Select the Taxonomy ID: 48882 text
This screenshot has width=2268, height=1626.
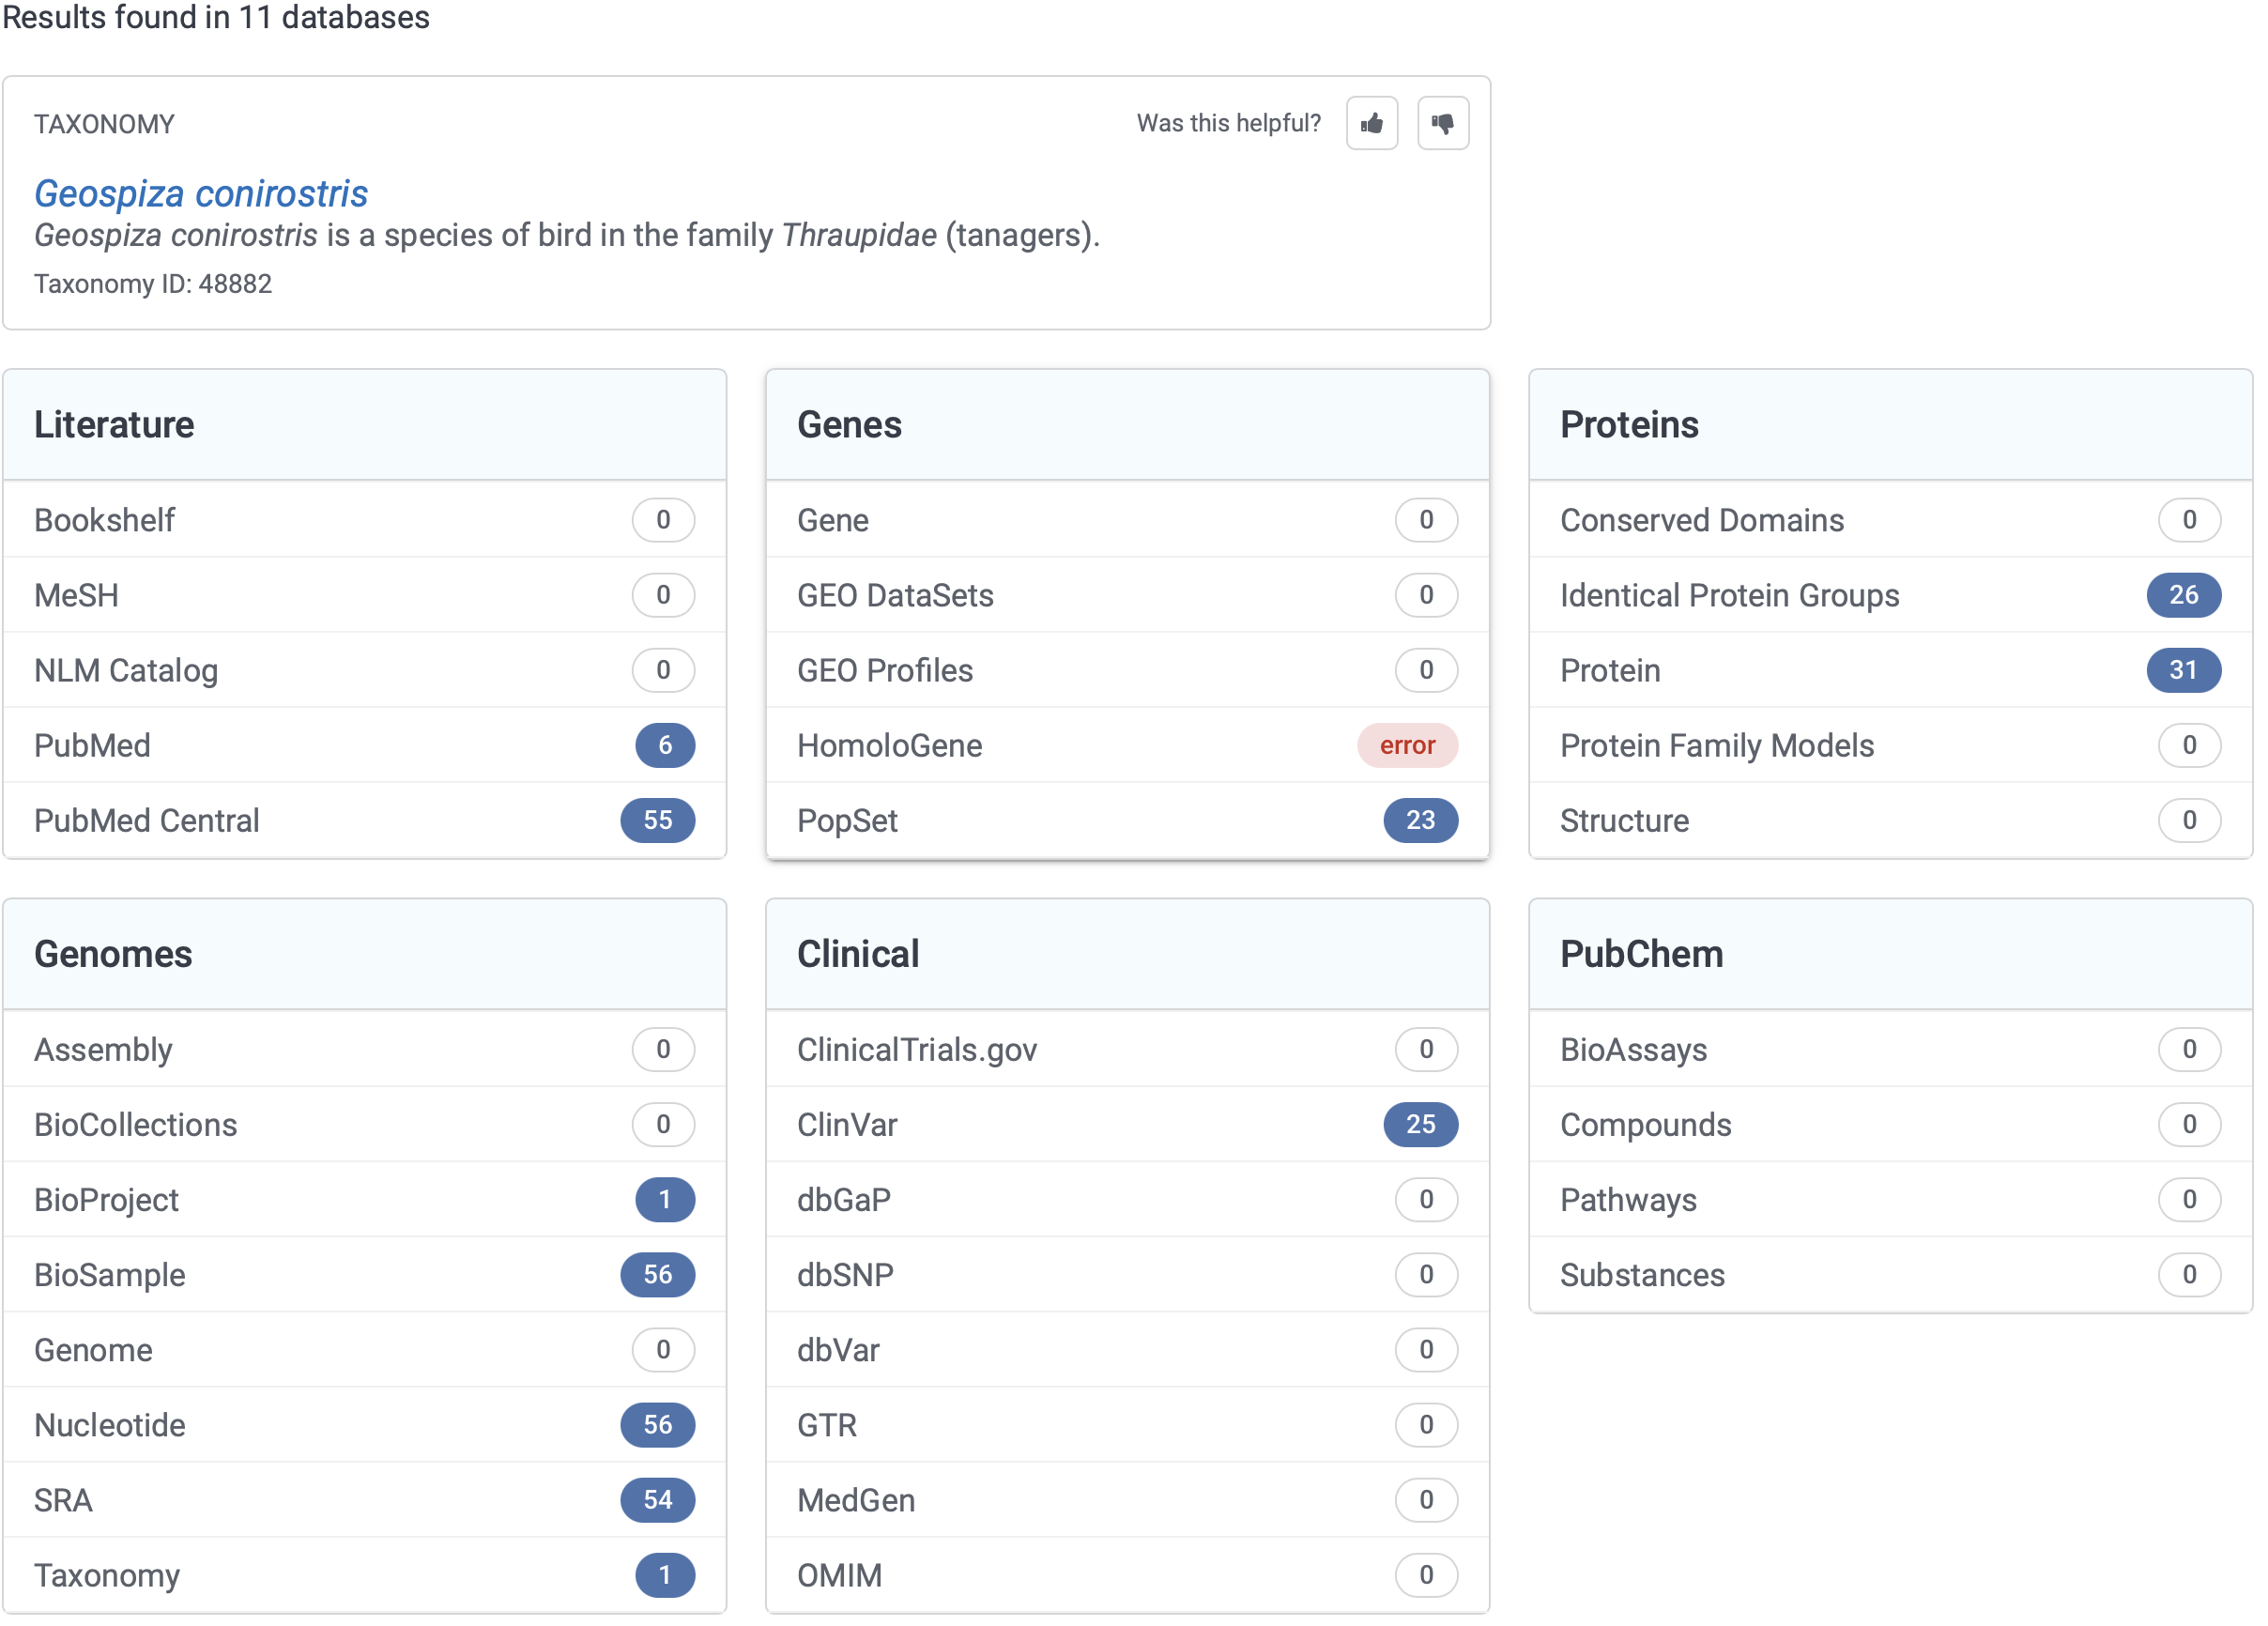click(x=153, y=284)
